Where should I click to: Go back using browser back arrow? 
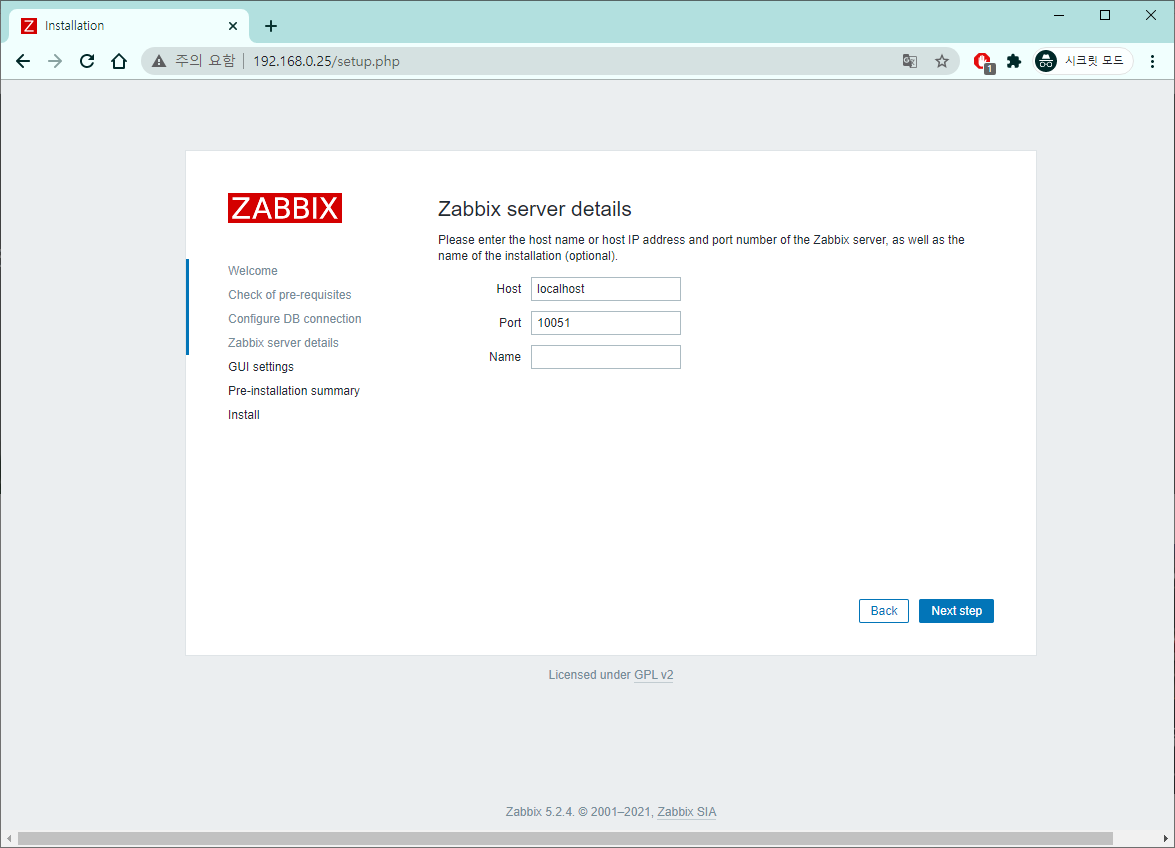(23, 61)
